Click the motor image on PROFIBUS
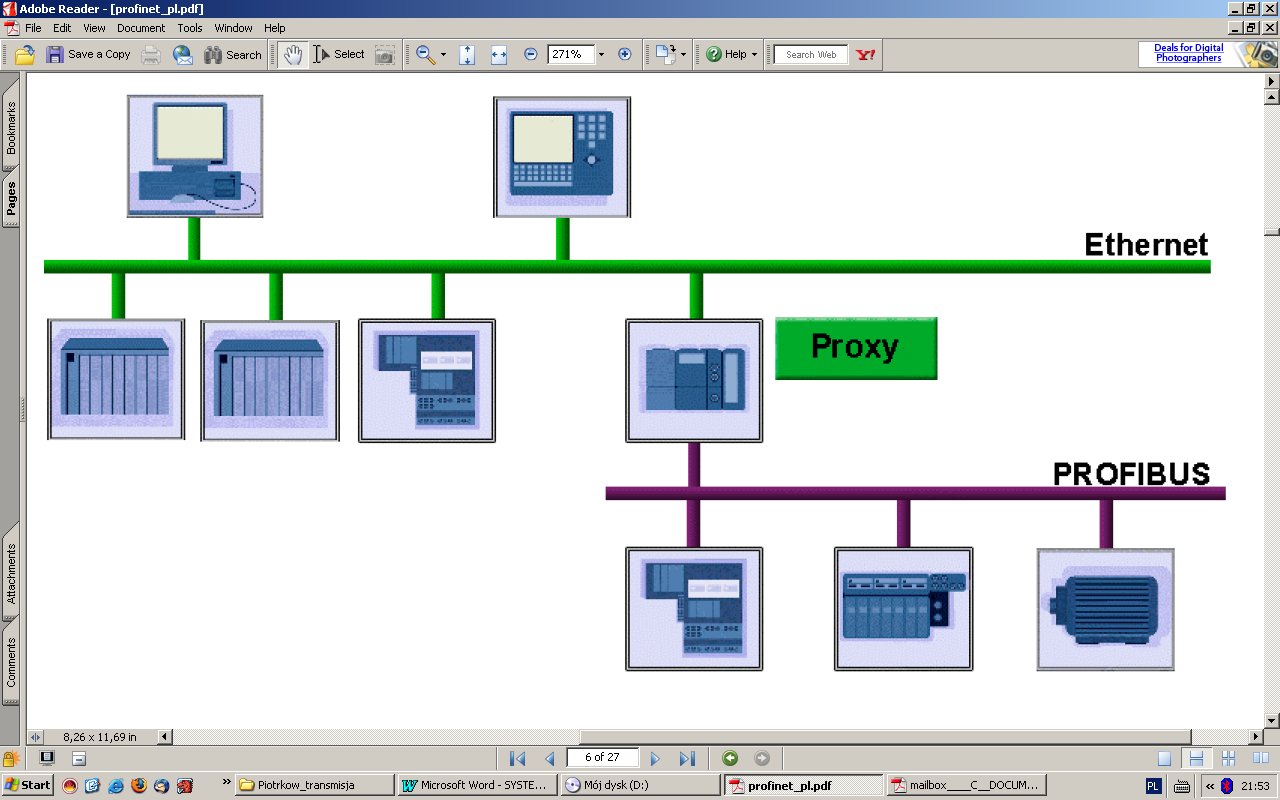 pyautogui.click(x=1105, y=609)
